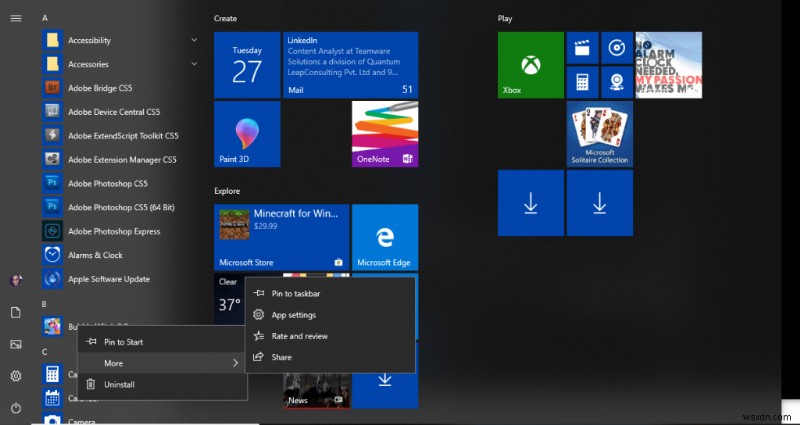
Task: Jump via section letter A
Action: (x=45, y=18)
